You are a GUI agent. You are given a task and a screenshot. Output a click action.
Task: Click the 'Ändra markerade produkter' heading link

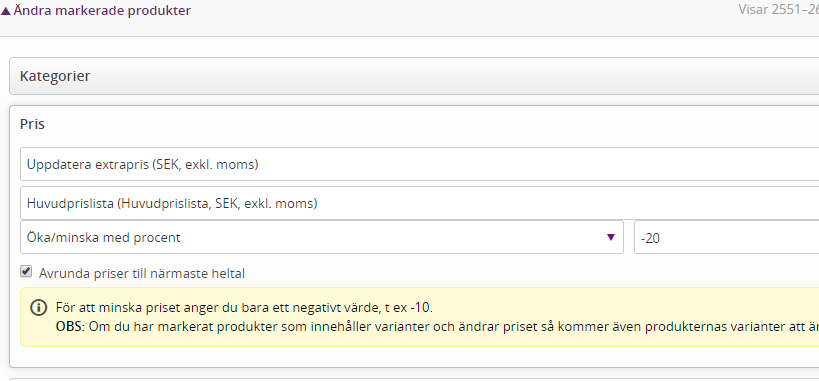[x=102, y=10]
